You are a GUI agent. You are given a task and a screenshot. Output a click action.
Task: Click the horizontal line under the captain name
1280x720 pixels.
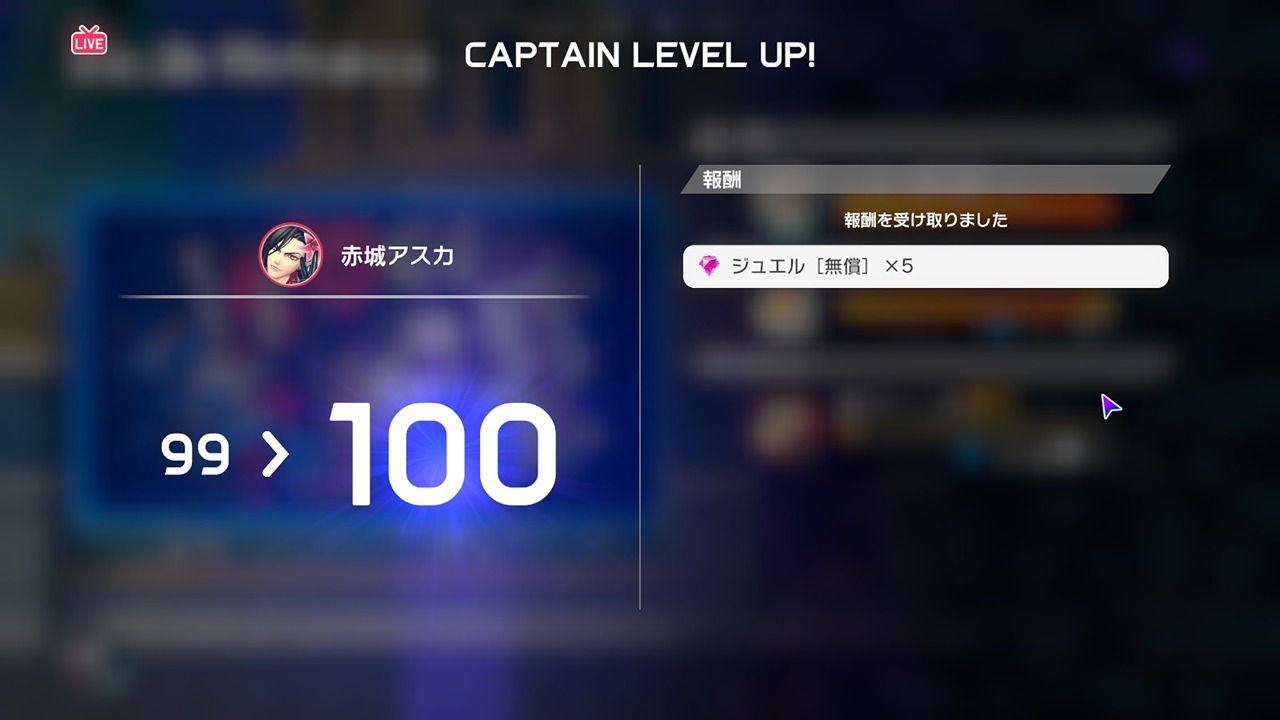click(x=355, y=296)
